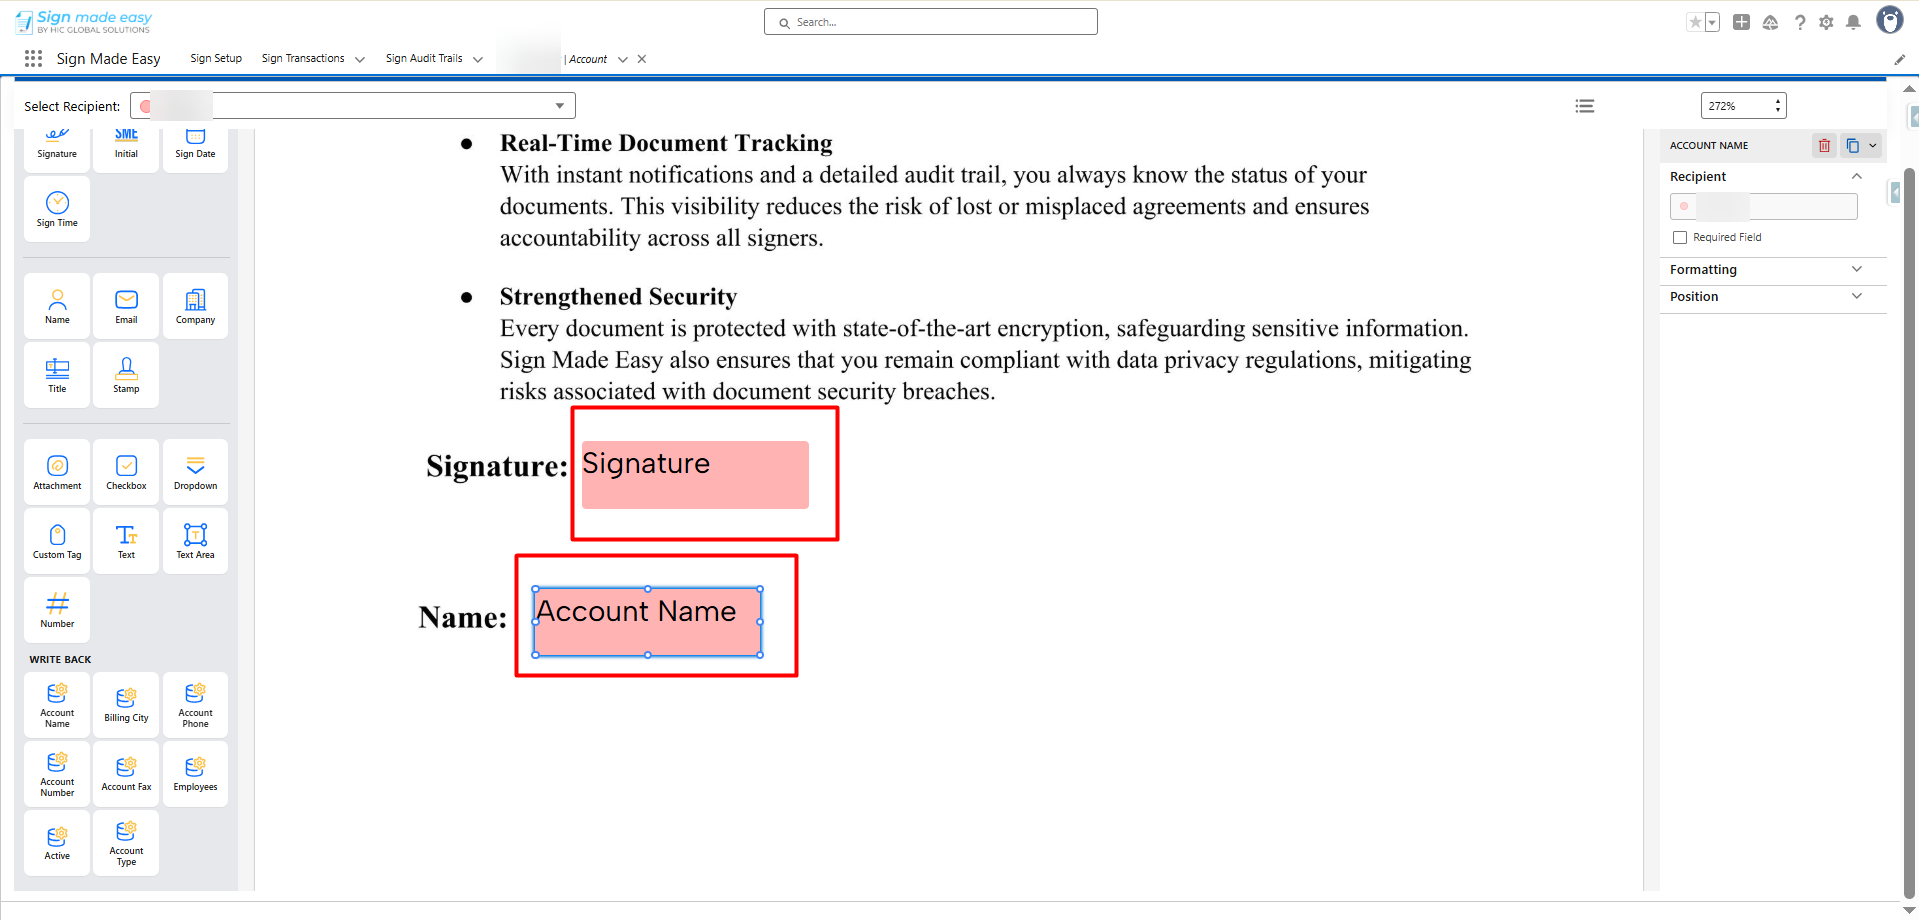Select the Account Name write-back tool
1919x920 pixels.
coord(57,705)
